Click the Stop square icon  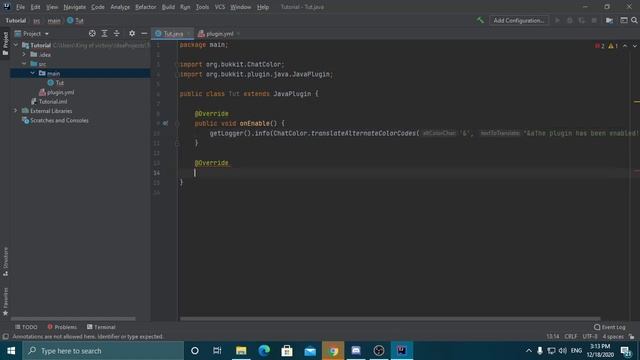[x=594, y=20]
